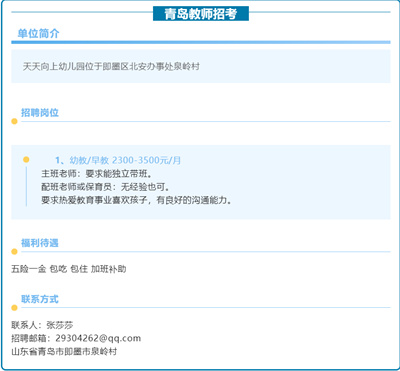Click the thick blue bar under 单位简介
Image resolution: width=400 pixels, height=371 pixels.
tap(201, 42)
